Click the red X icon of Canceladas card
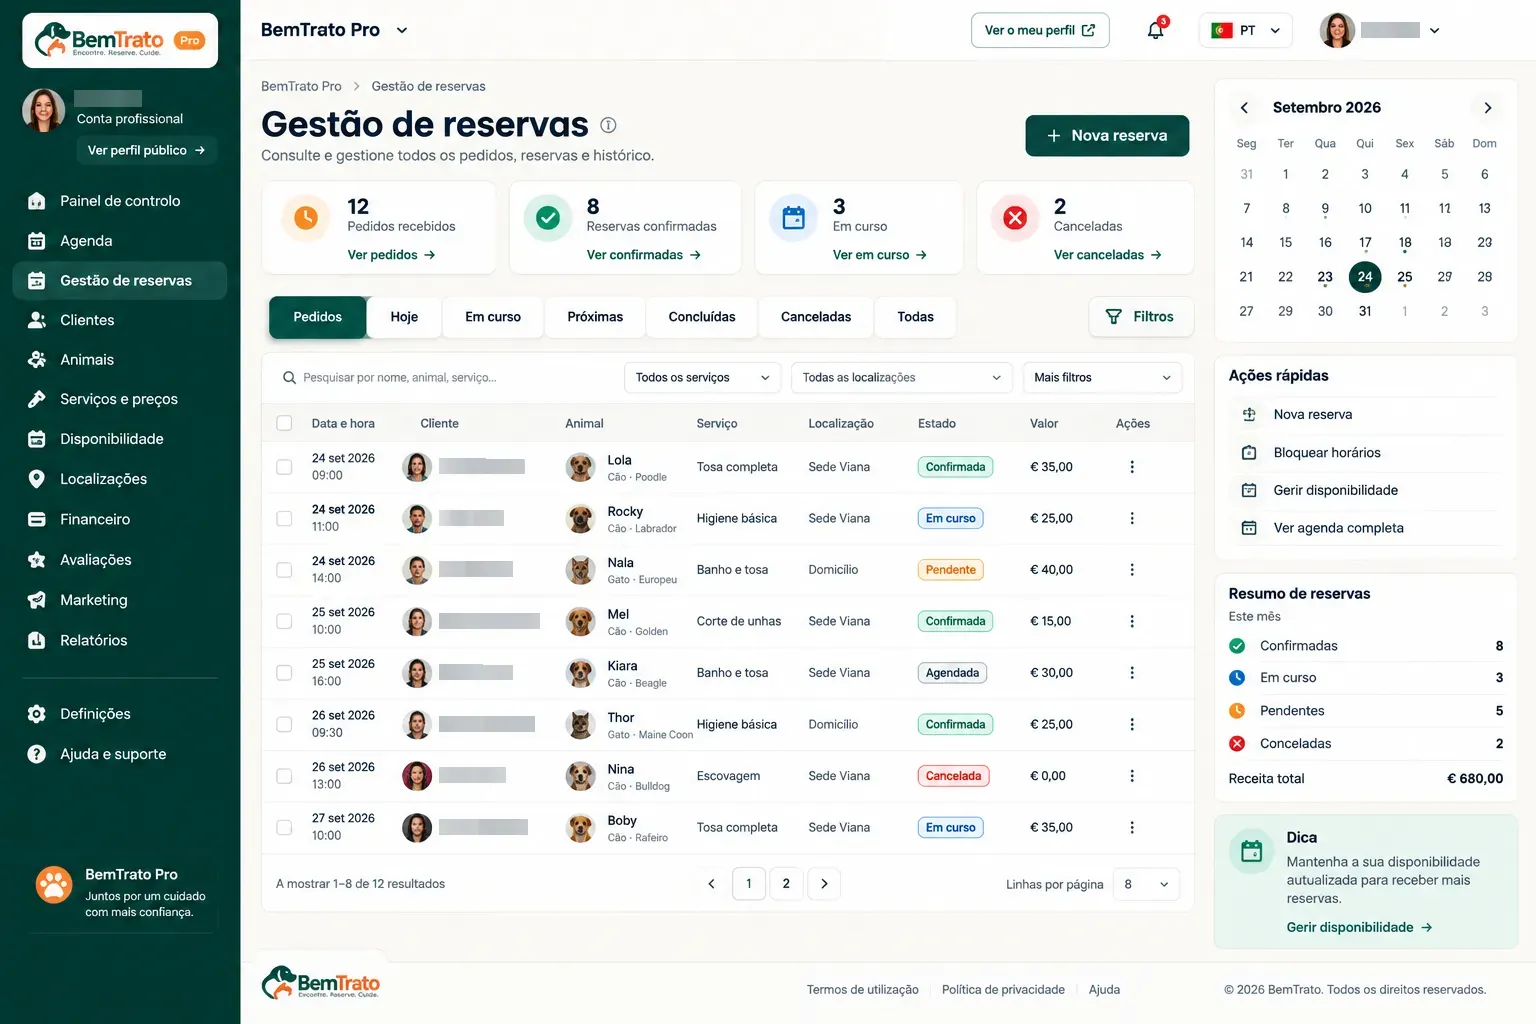 pos(1015,217)
